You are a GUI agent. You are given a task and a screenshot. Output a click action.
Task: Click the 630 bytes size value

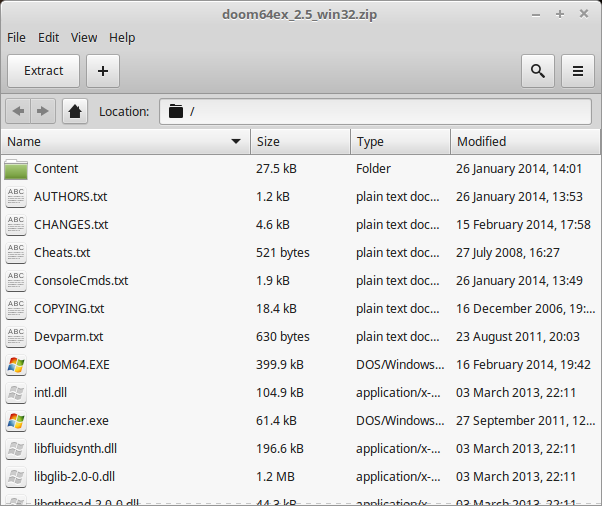pyautogui.click(x=283, y=337)
